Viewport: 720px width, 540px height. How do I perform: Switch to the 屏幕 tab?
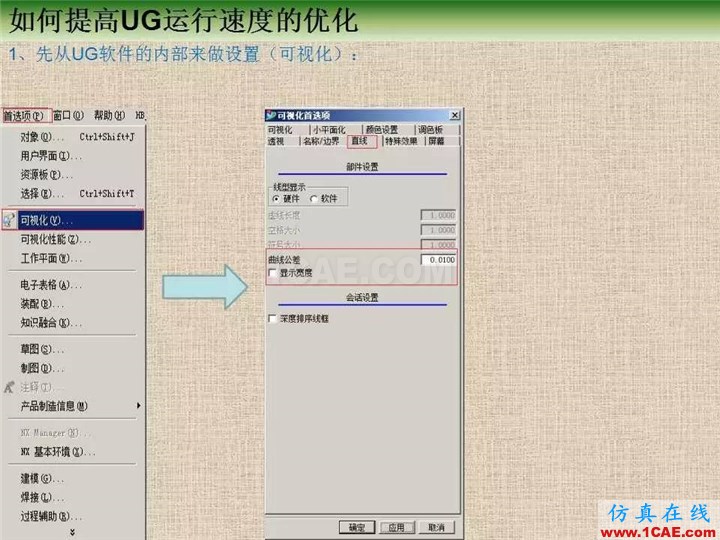[x=436, y=141]
